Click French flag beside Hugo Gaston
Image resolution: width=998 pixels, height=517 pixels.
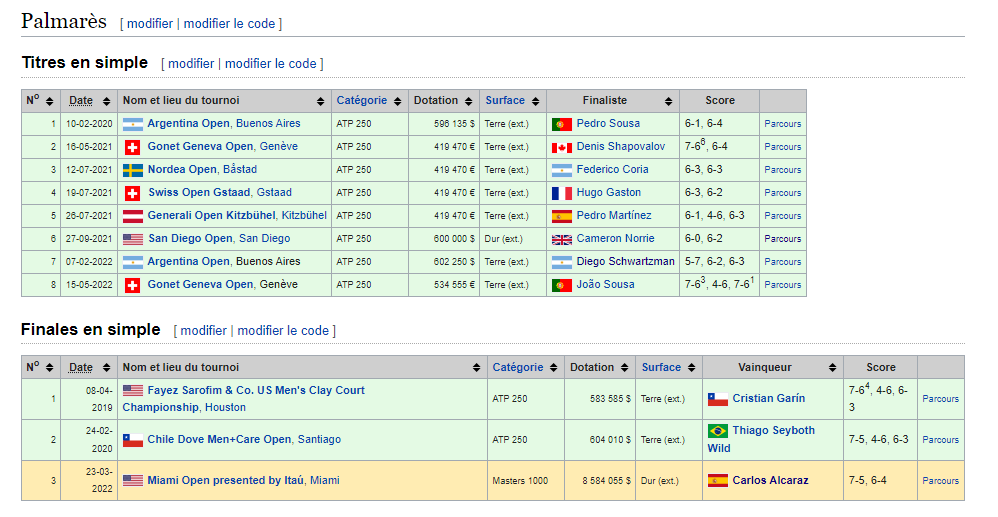[561, 193]
